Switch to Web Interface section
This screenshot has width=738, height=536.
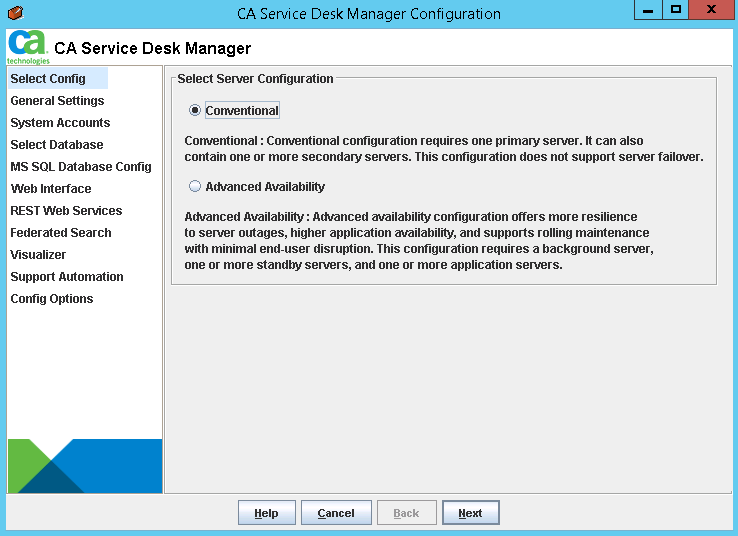point(51,189)
